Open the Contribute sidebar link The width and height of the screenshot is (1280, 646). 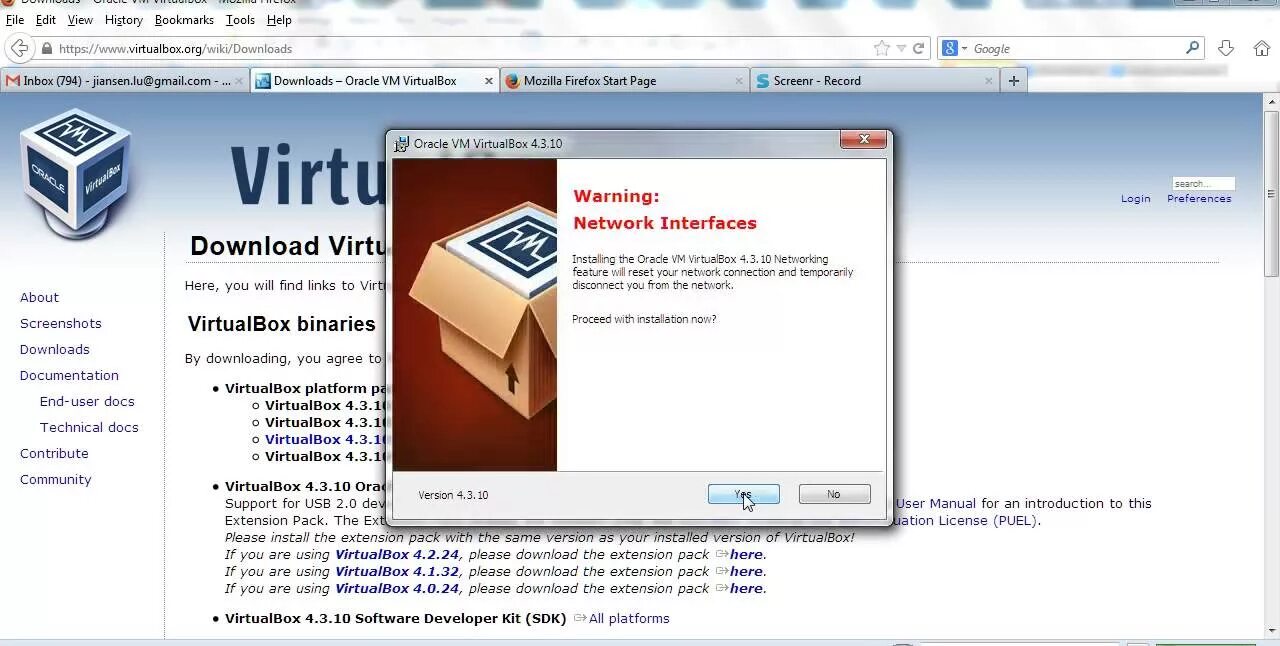click(54, 453)
